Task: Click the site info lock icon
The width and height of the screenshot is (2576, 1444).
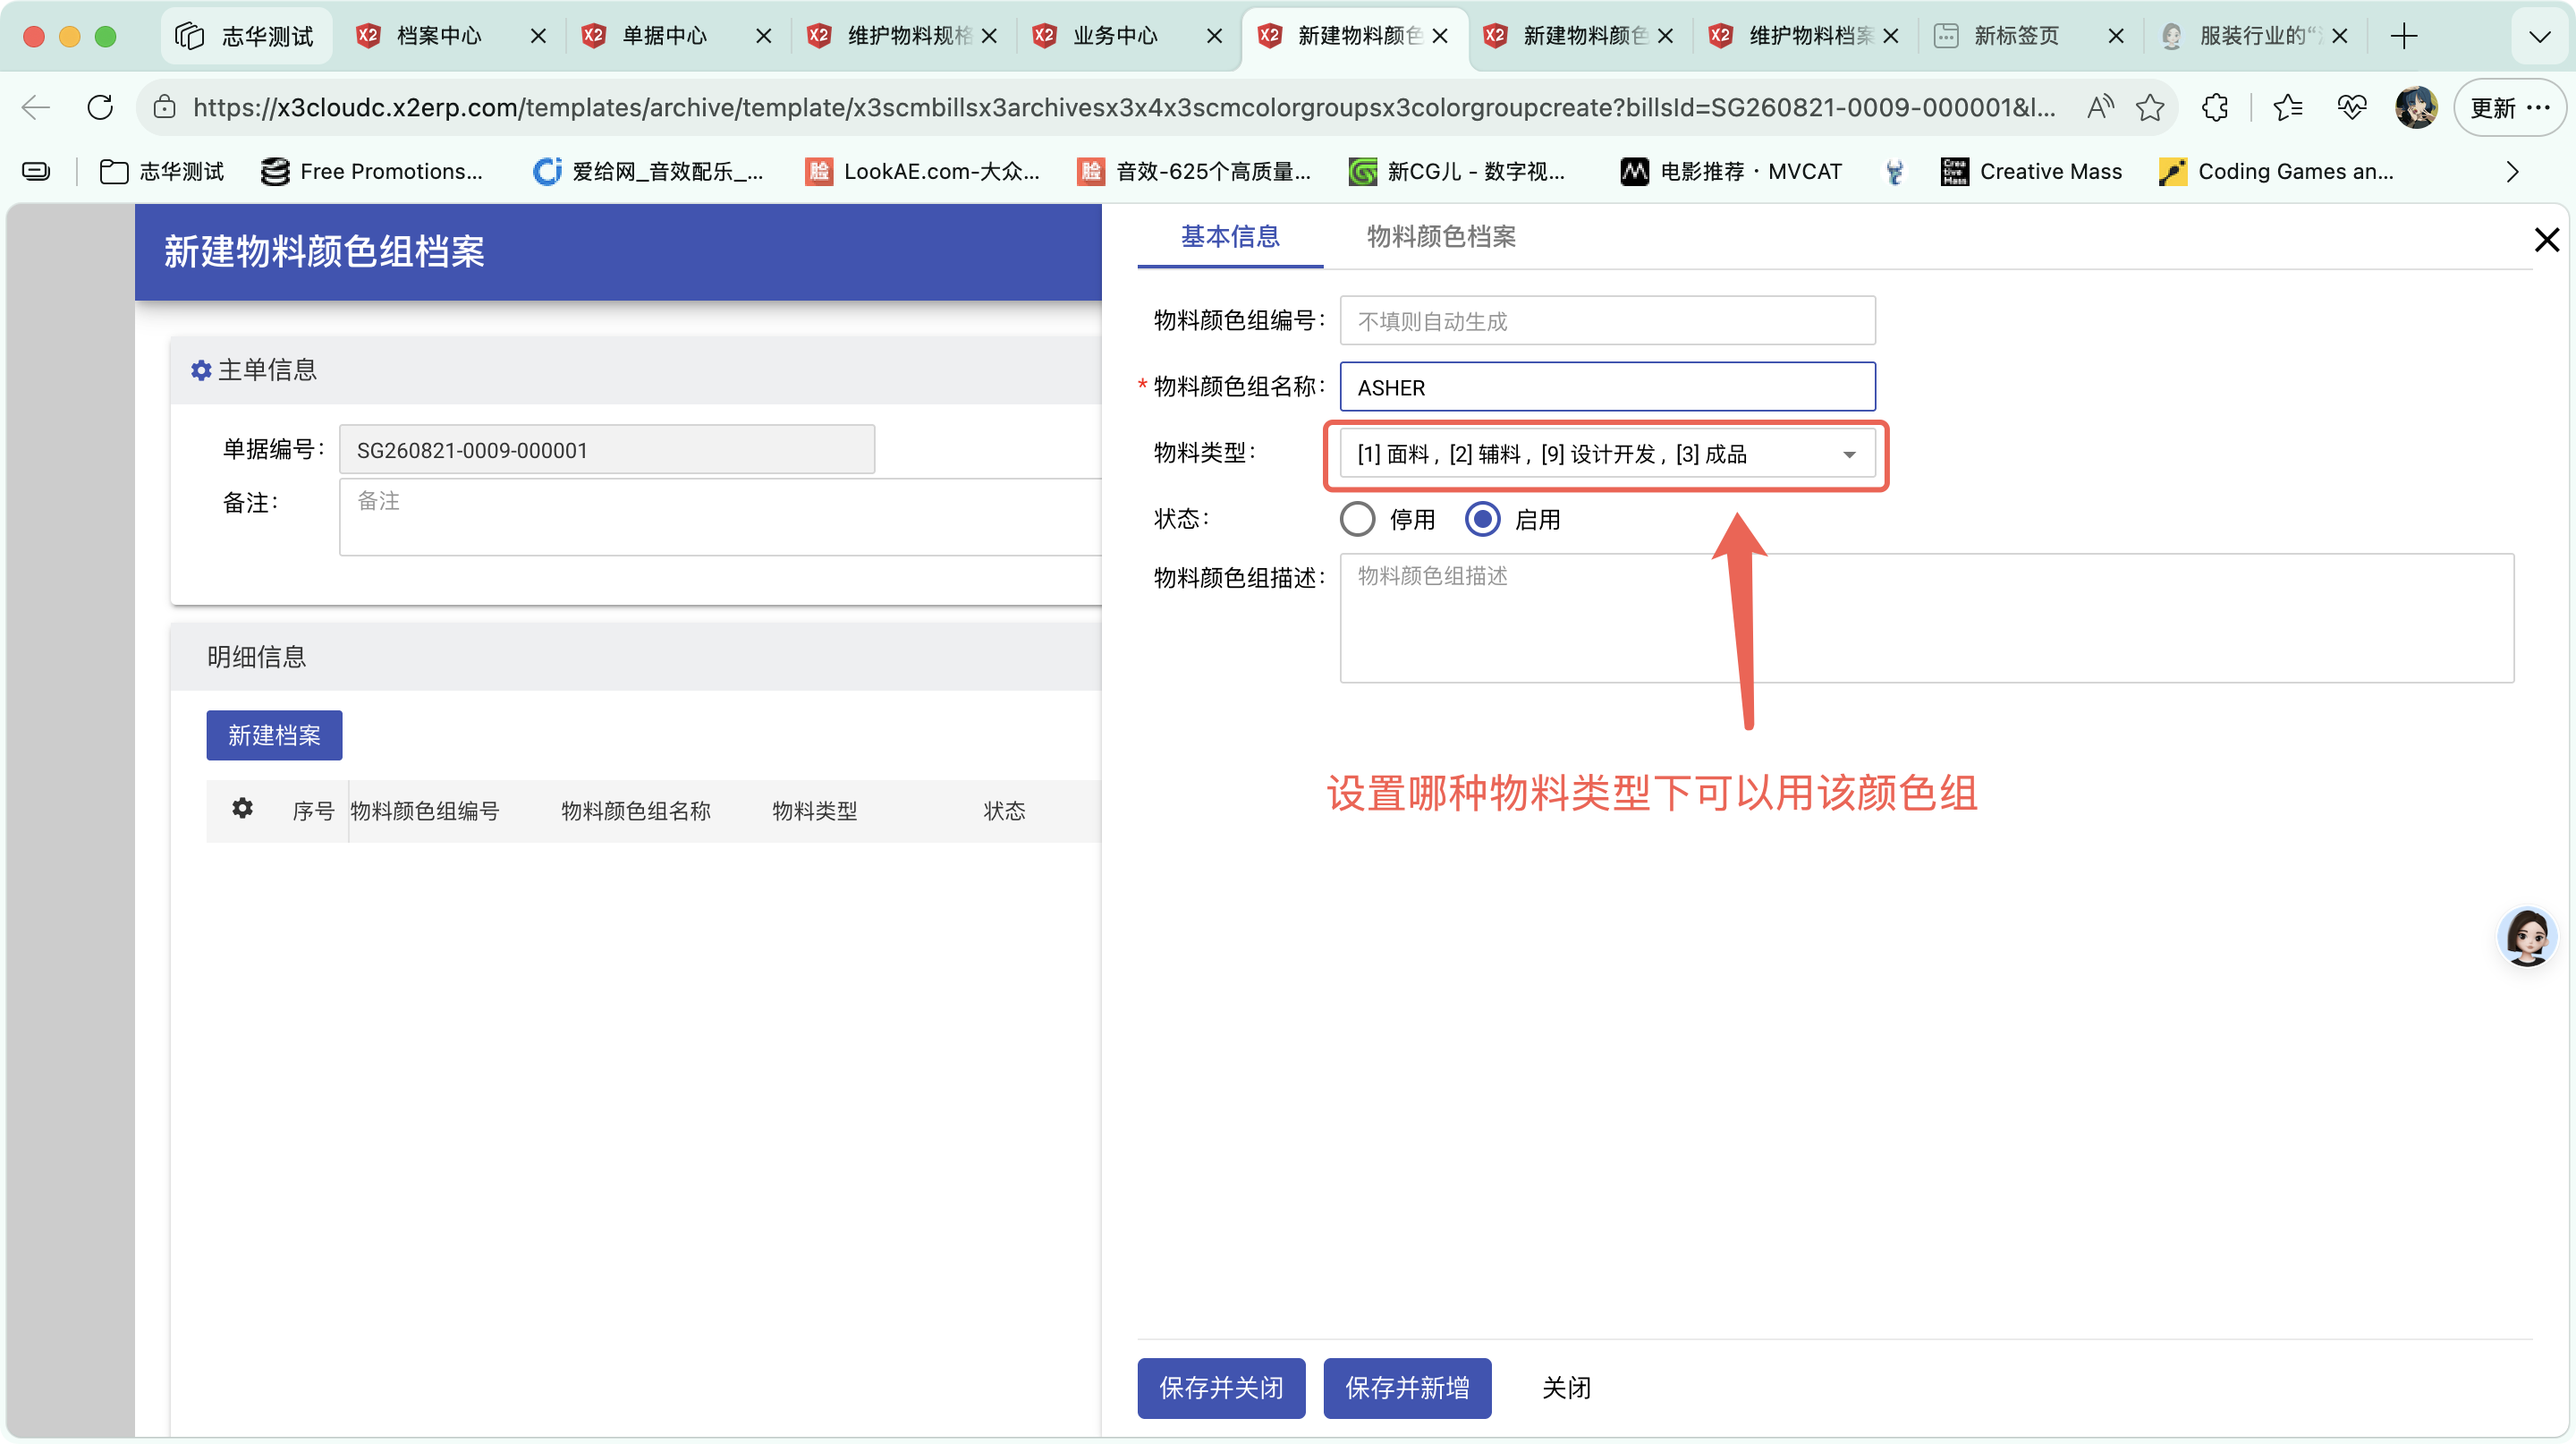Action: tap(165, 107)
